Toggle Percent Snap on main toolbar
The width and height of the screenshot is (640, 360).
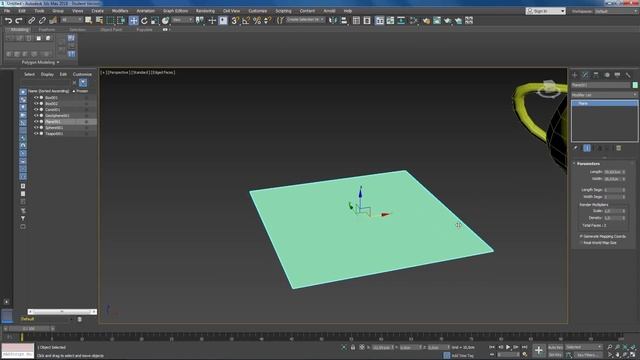[x=257, y=20]
